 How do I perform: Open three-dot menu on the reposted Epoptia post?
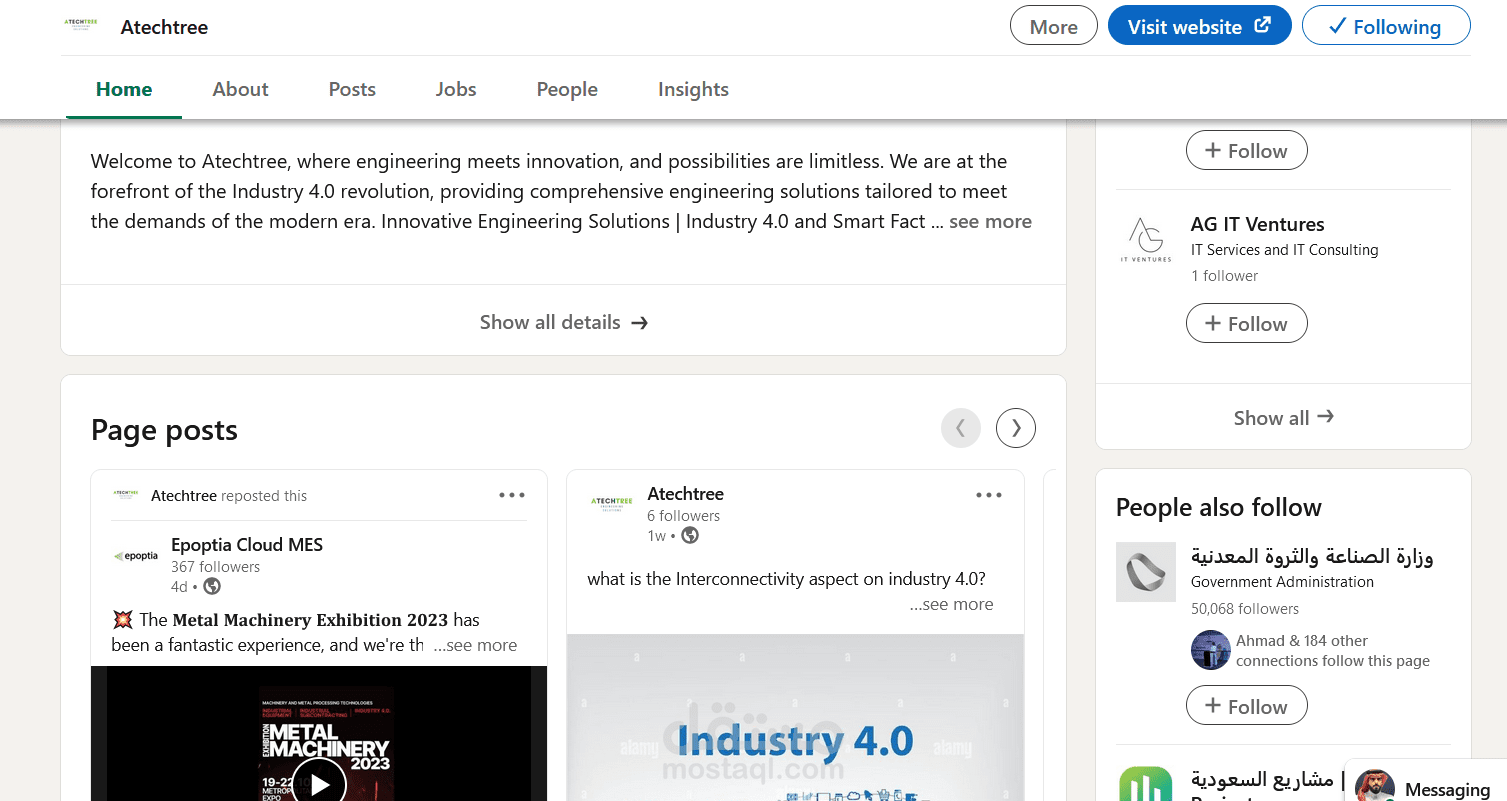pos(512,495)
